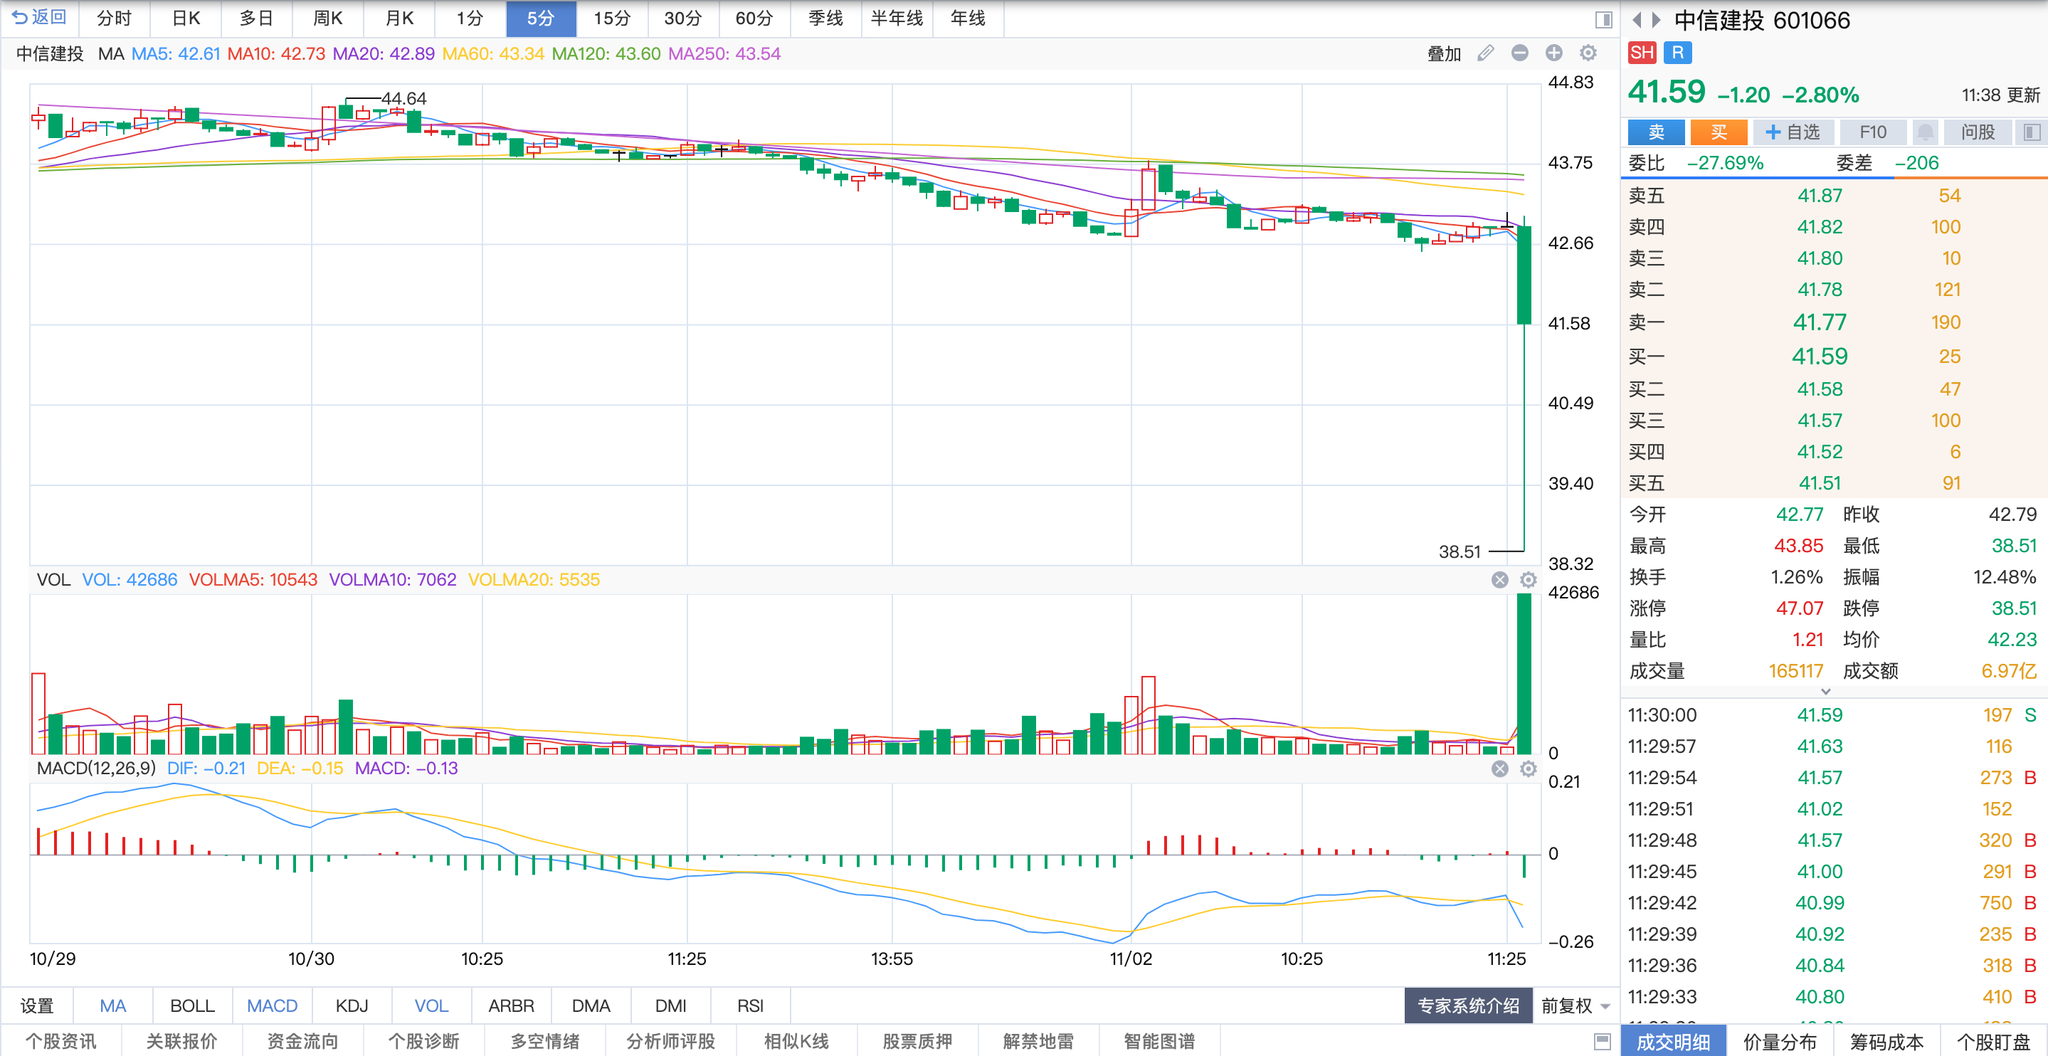
Task: Click the pencil drawing tool icon
Action: pos(1486,53)
